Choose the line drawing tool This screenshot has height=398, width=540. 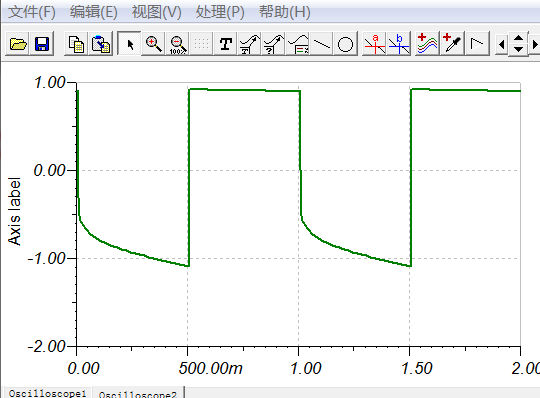click(322, 44)
